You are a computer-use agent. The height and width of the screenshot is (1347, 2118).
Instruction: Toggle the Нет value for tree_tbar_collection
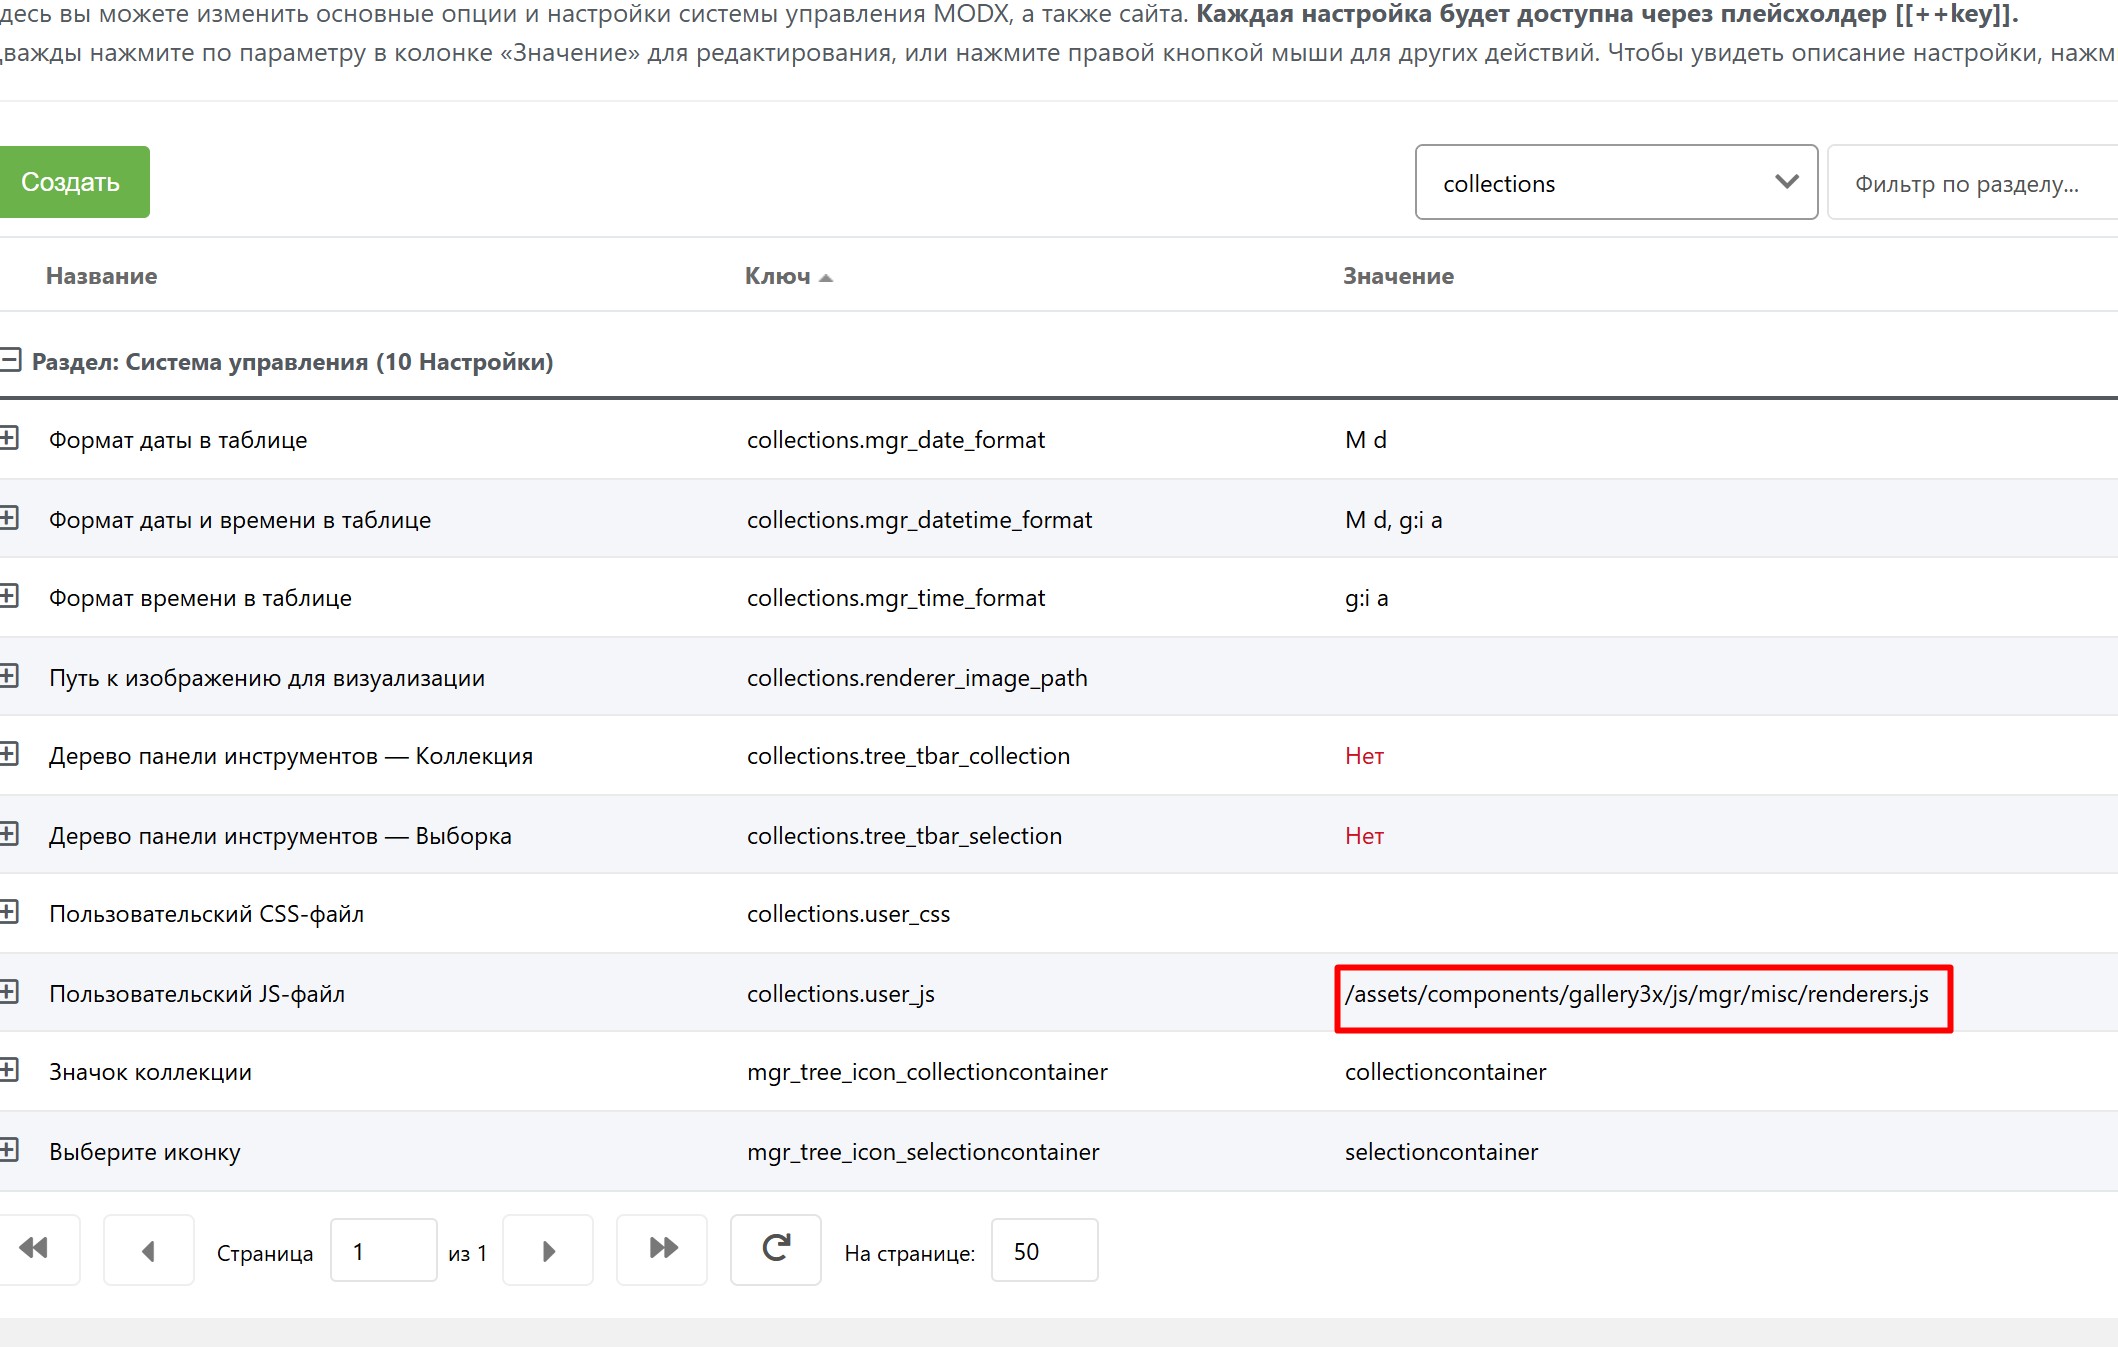[1364, 756]
